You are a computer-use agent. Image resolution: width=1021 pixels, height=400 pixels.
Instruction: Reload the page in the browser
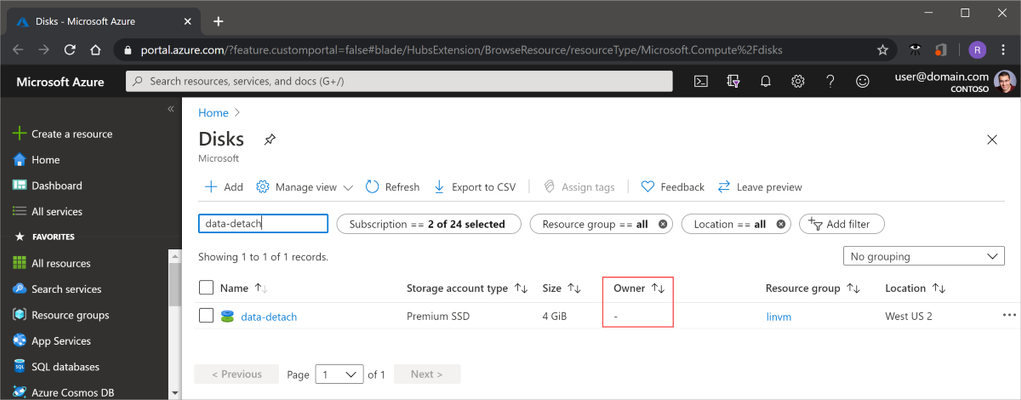click(70, 50)
